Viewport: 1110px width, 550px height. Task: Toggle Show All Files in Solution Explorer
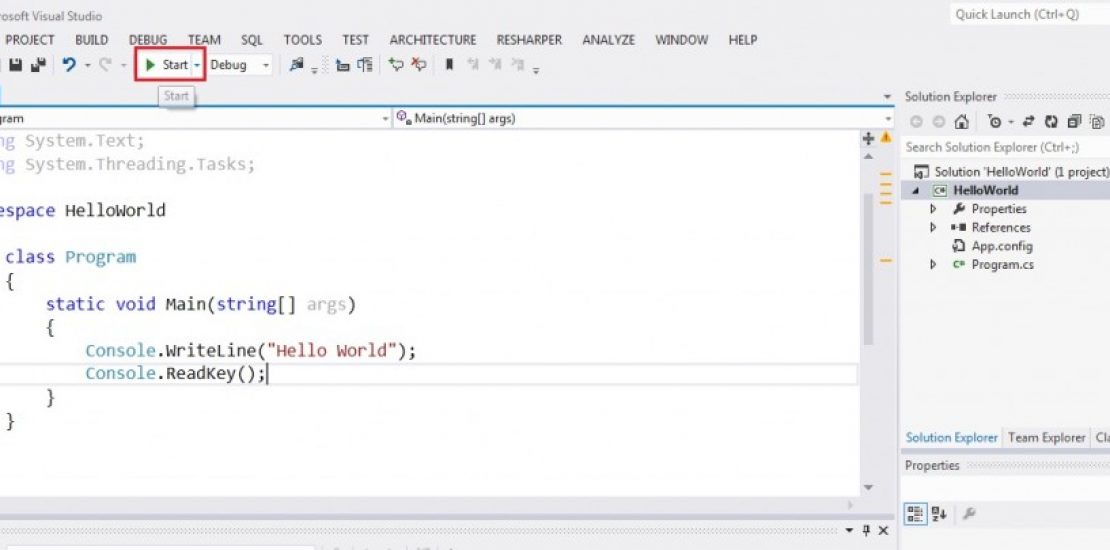pos(1097,122)
